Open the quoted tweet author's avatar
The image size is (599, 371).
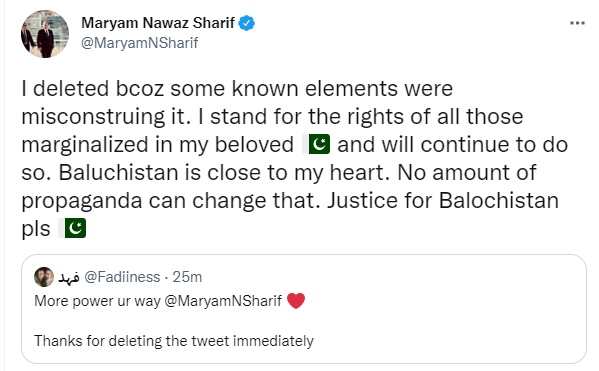(x=44, y=277)
